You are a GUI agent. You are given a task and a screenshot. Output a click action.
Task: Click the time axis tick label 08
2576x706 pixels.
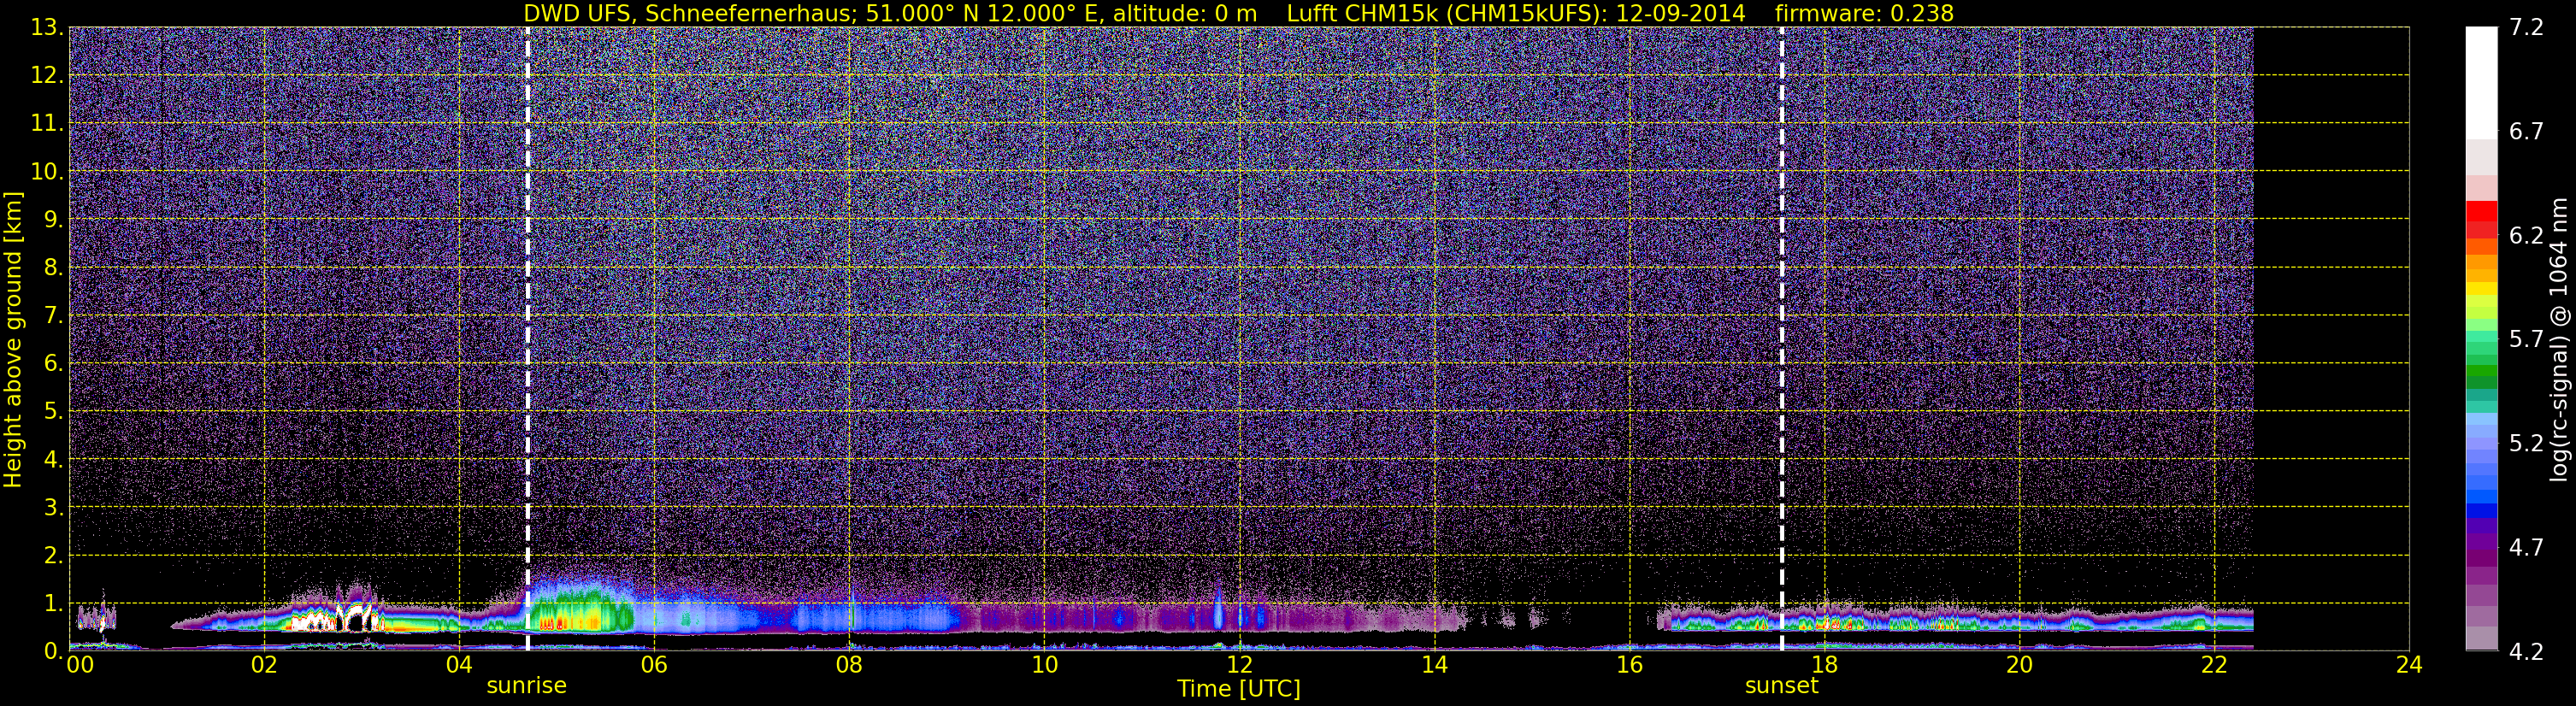849,666
